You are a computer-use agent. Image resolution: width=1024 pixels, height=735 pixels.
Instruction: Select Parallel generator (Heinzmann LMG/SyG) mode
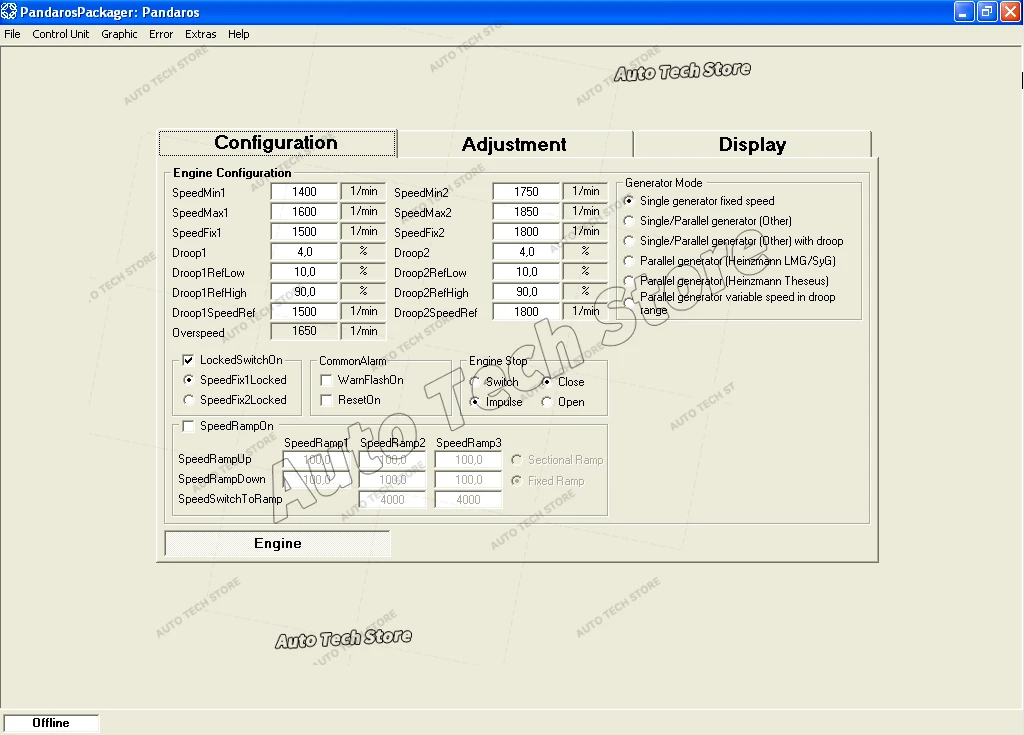pyautogui.click(x=629, y=261)
